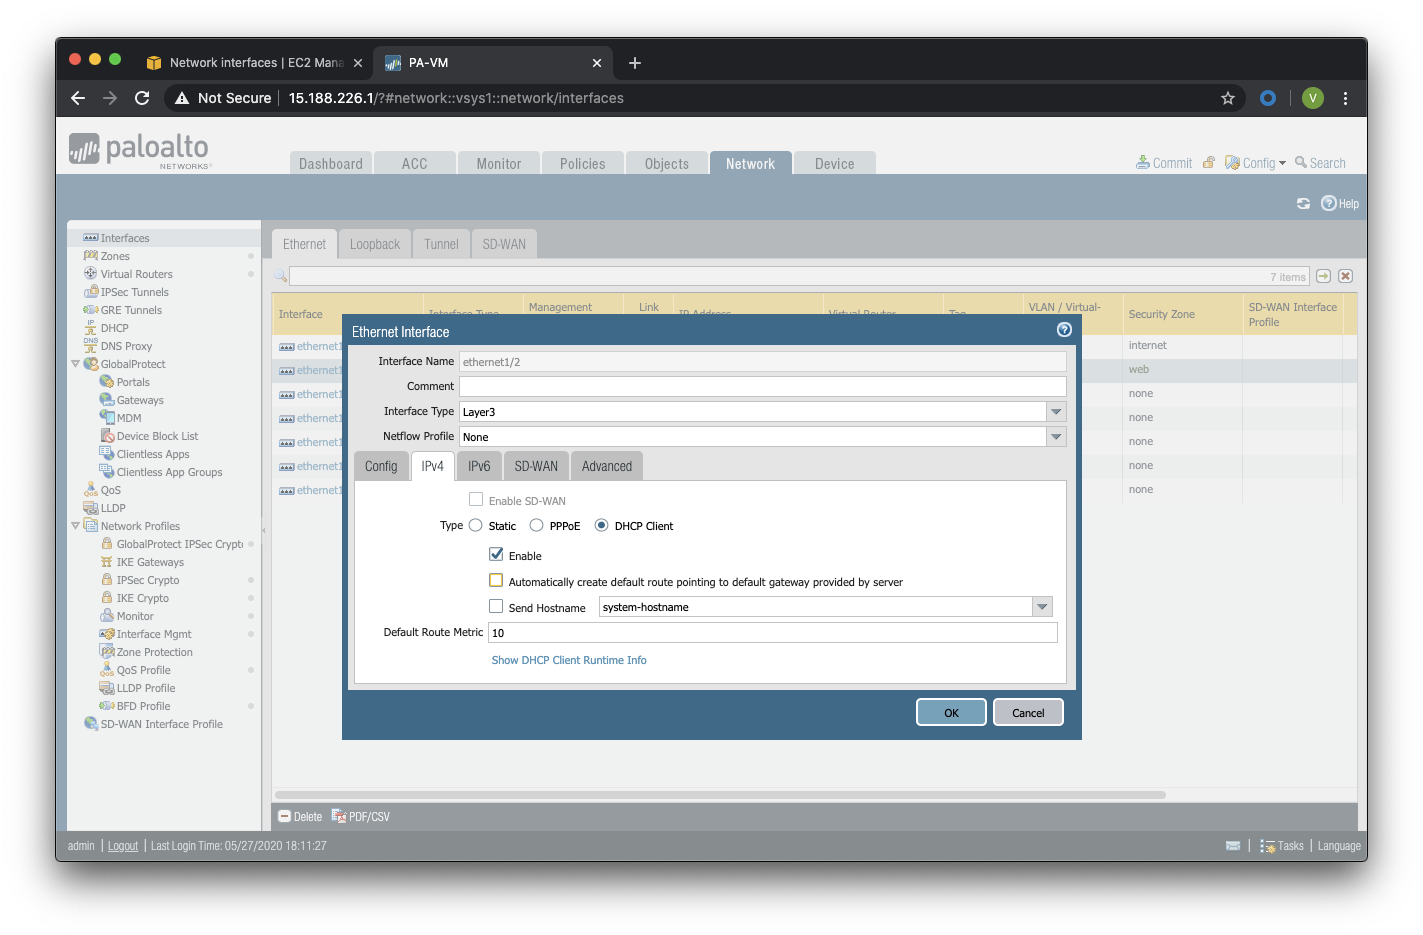Select the DHCP Client radio button
The width and height of the screenshot is (1423, 935).
click(601, 525)
